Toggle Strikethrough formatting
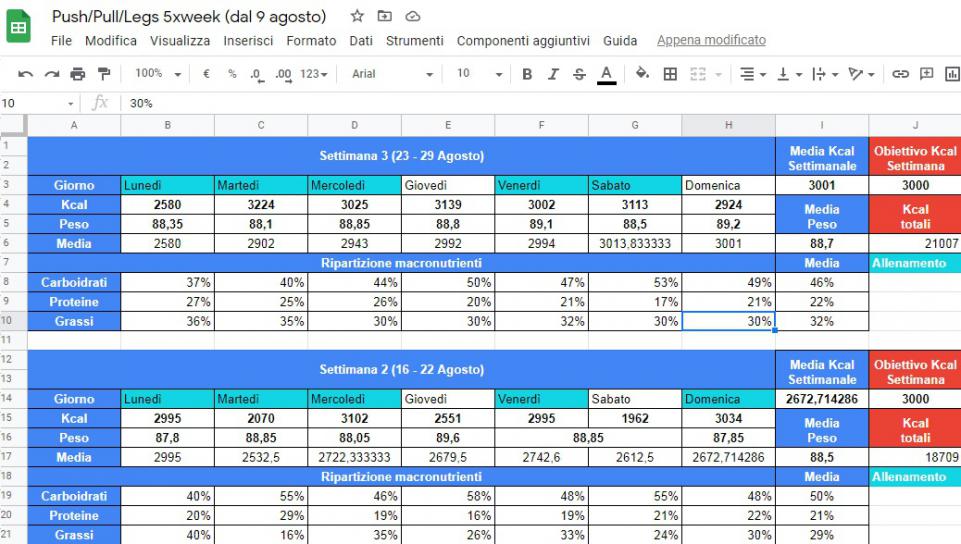 coord(579,74)
